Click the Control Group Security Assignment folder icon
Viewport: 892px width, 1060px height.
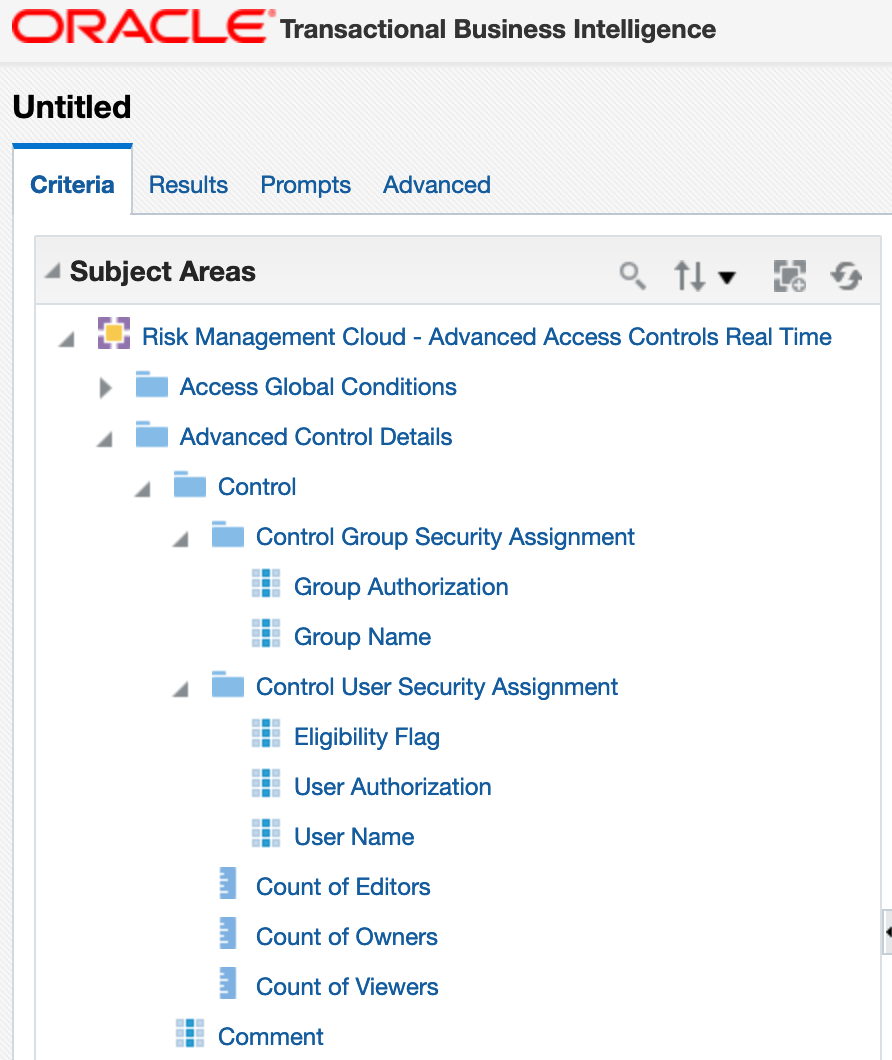pyautogui.click(x=227, y=534)
